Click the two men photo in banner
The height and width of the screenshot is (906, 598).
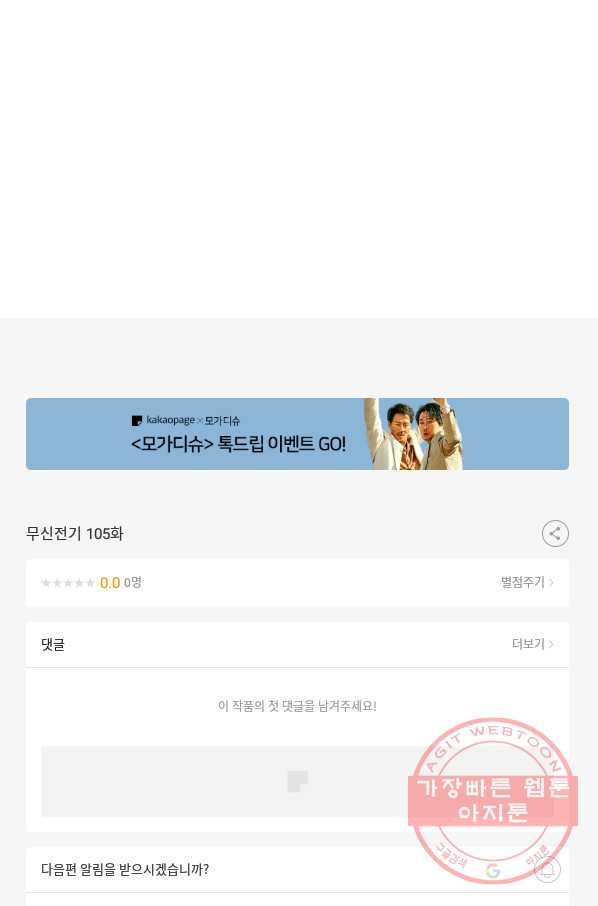pos(413,434)
